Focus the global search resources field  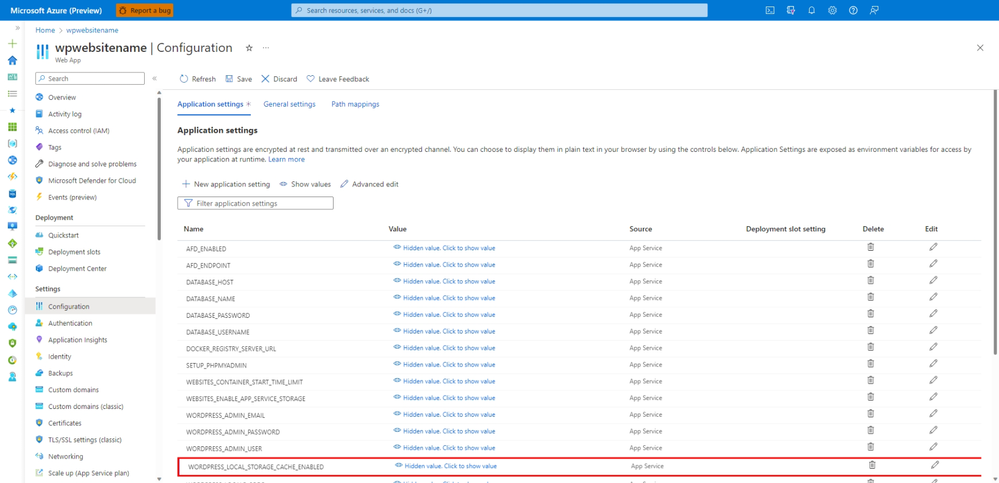pos(499,10)
